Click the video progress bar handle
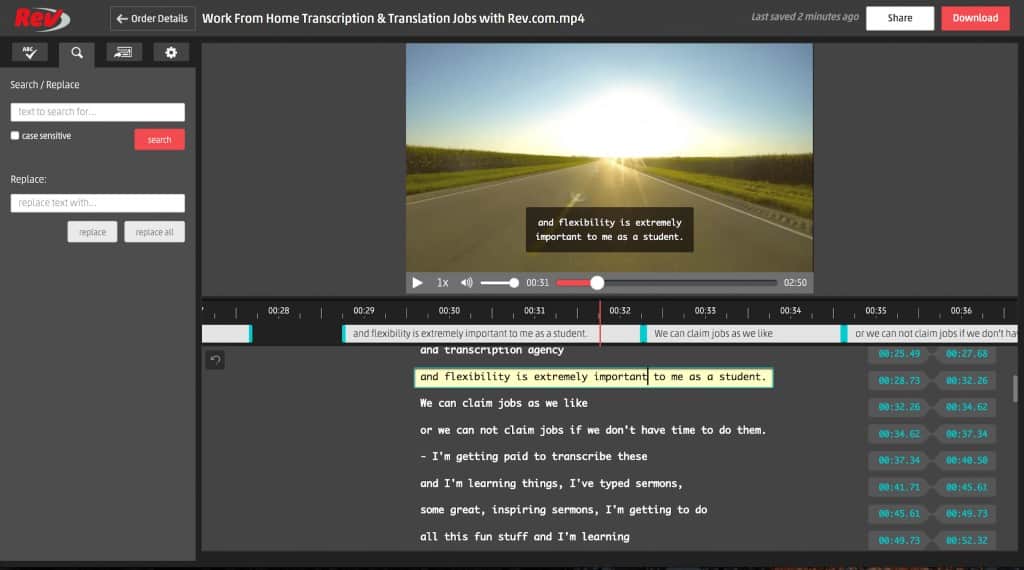Screen dimensions: 1024x570 point(597,283)
